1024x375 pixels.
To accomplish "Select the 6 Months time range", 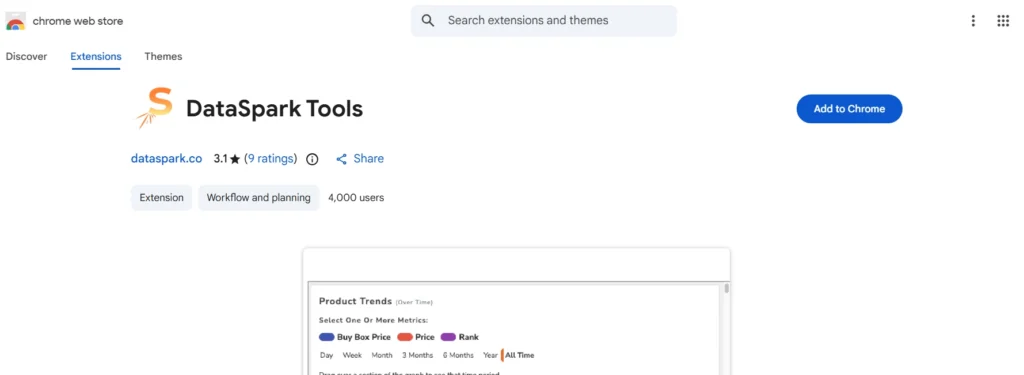I will point(458,355).
